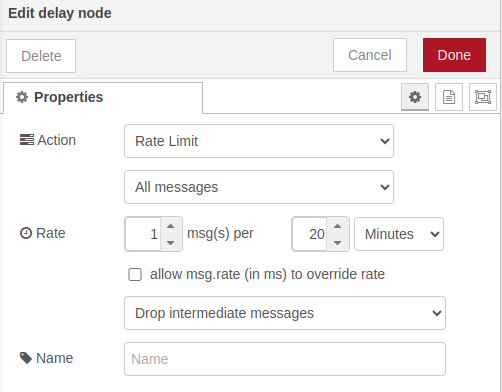Open node appearance settings icon
This screenshot has height=392, width=502.
[x=483, y=97]
